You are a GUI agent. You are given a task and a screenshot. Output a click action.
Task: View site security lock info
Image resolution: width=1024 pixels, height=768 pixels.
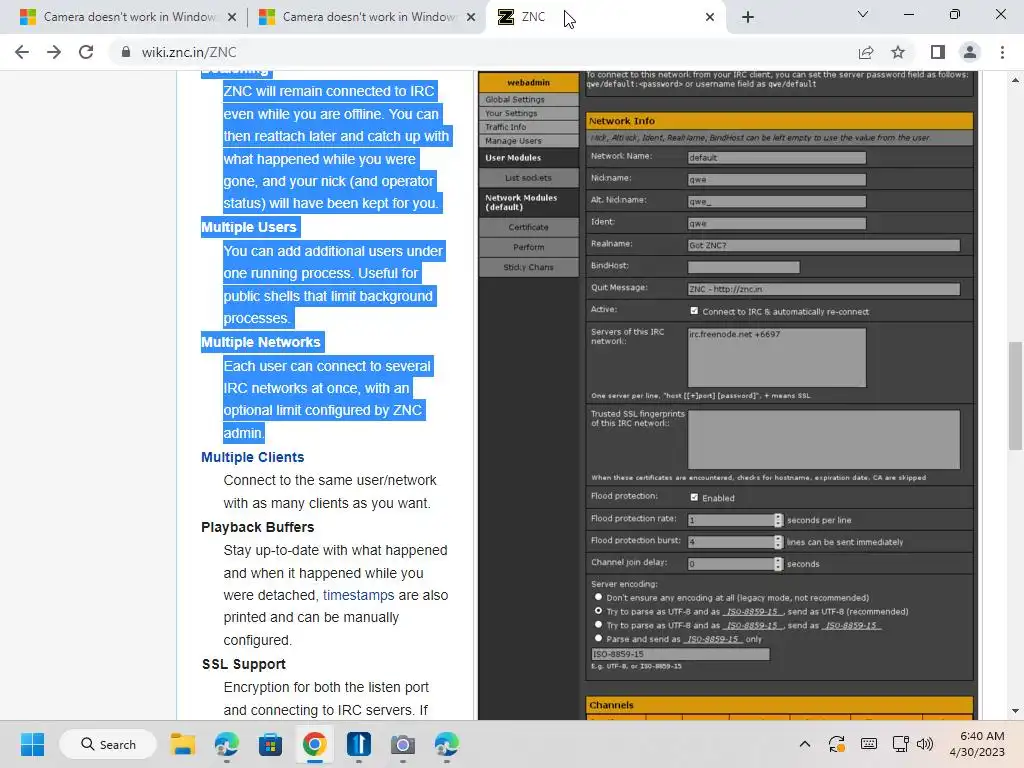tap(126, 52)
